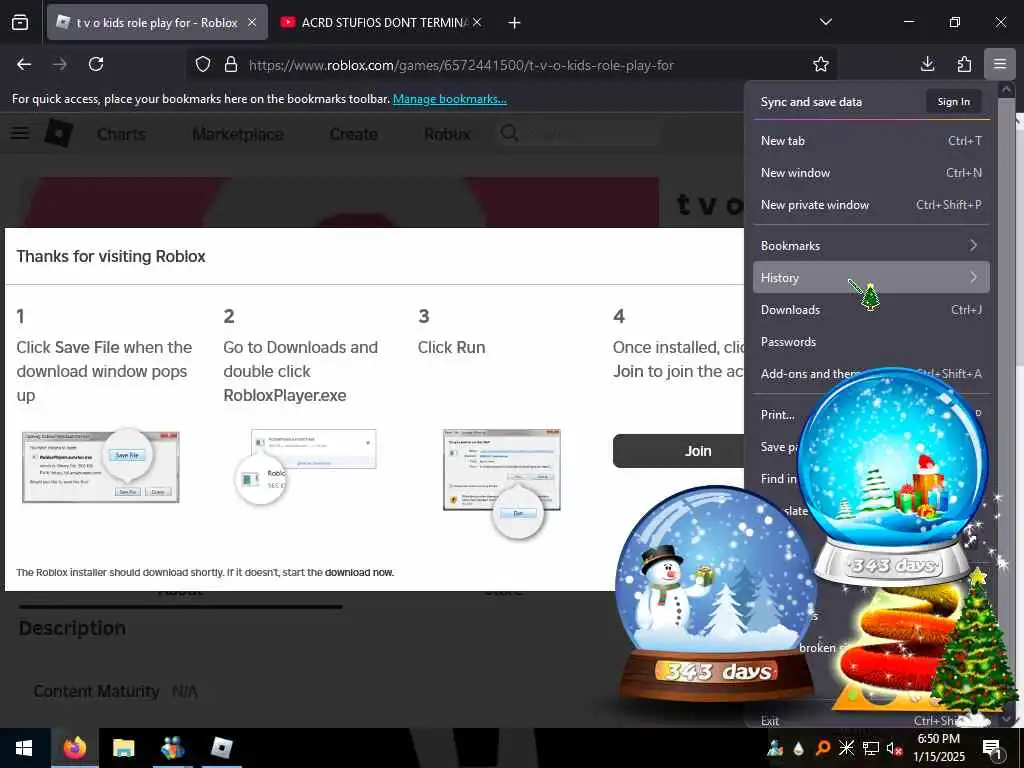Open Robux in Roblox navigation

[447, 134]
